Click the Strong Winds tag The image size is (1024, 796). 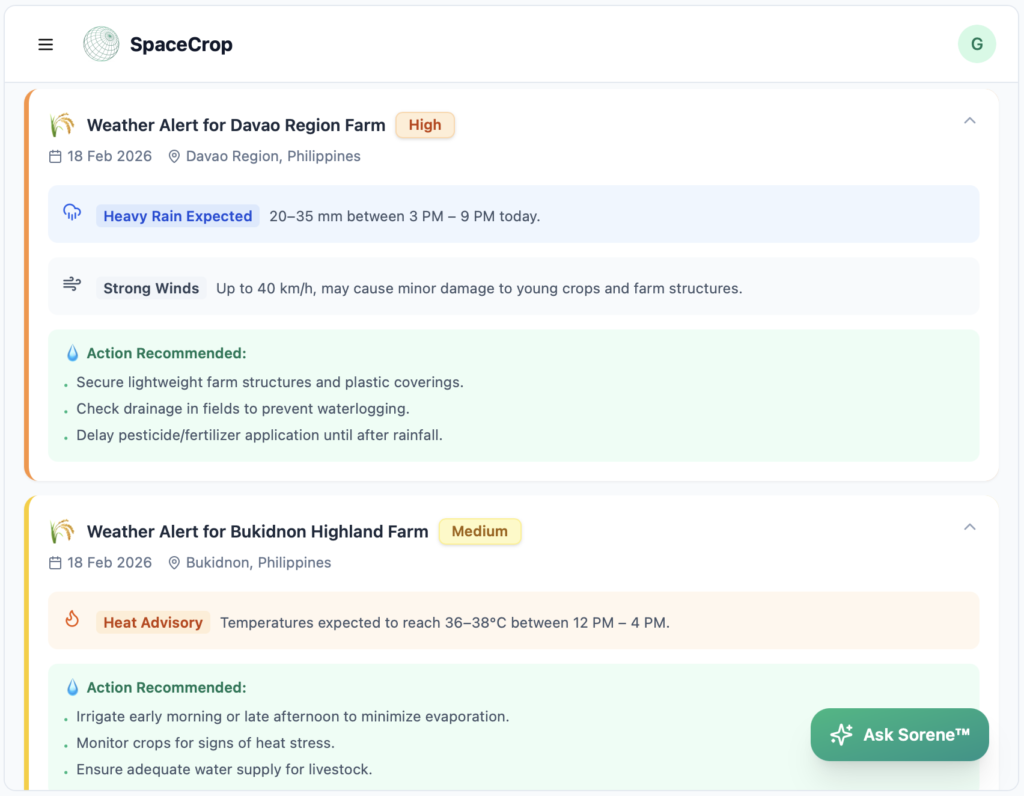[151, 288]
